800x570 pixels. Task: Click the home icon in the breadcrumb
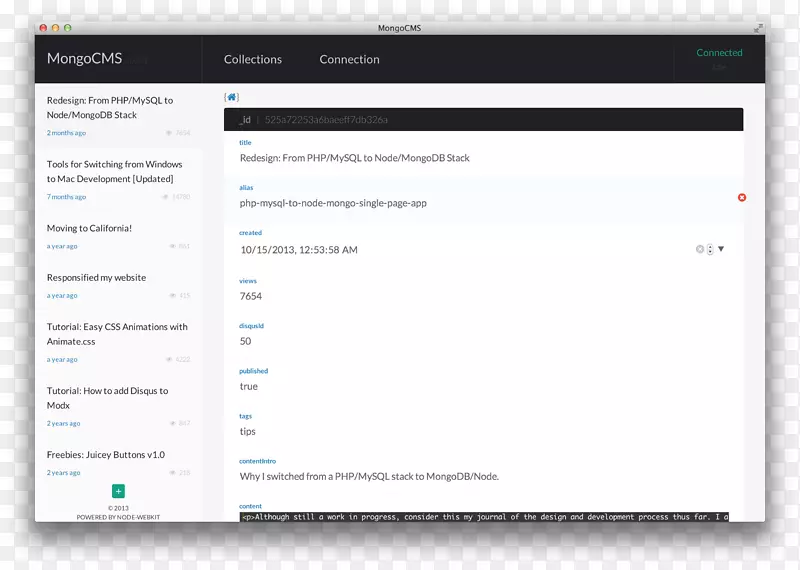coord(232,97)
